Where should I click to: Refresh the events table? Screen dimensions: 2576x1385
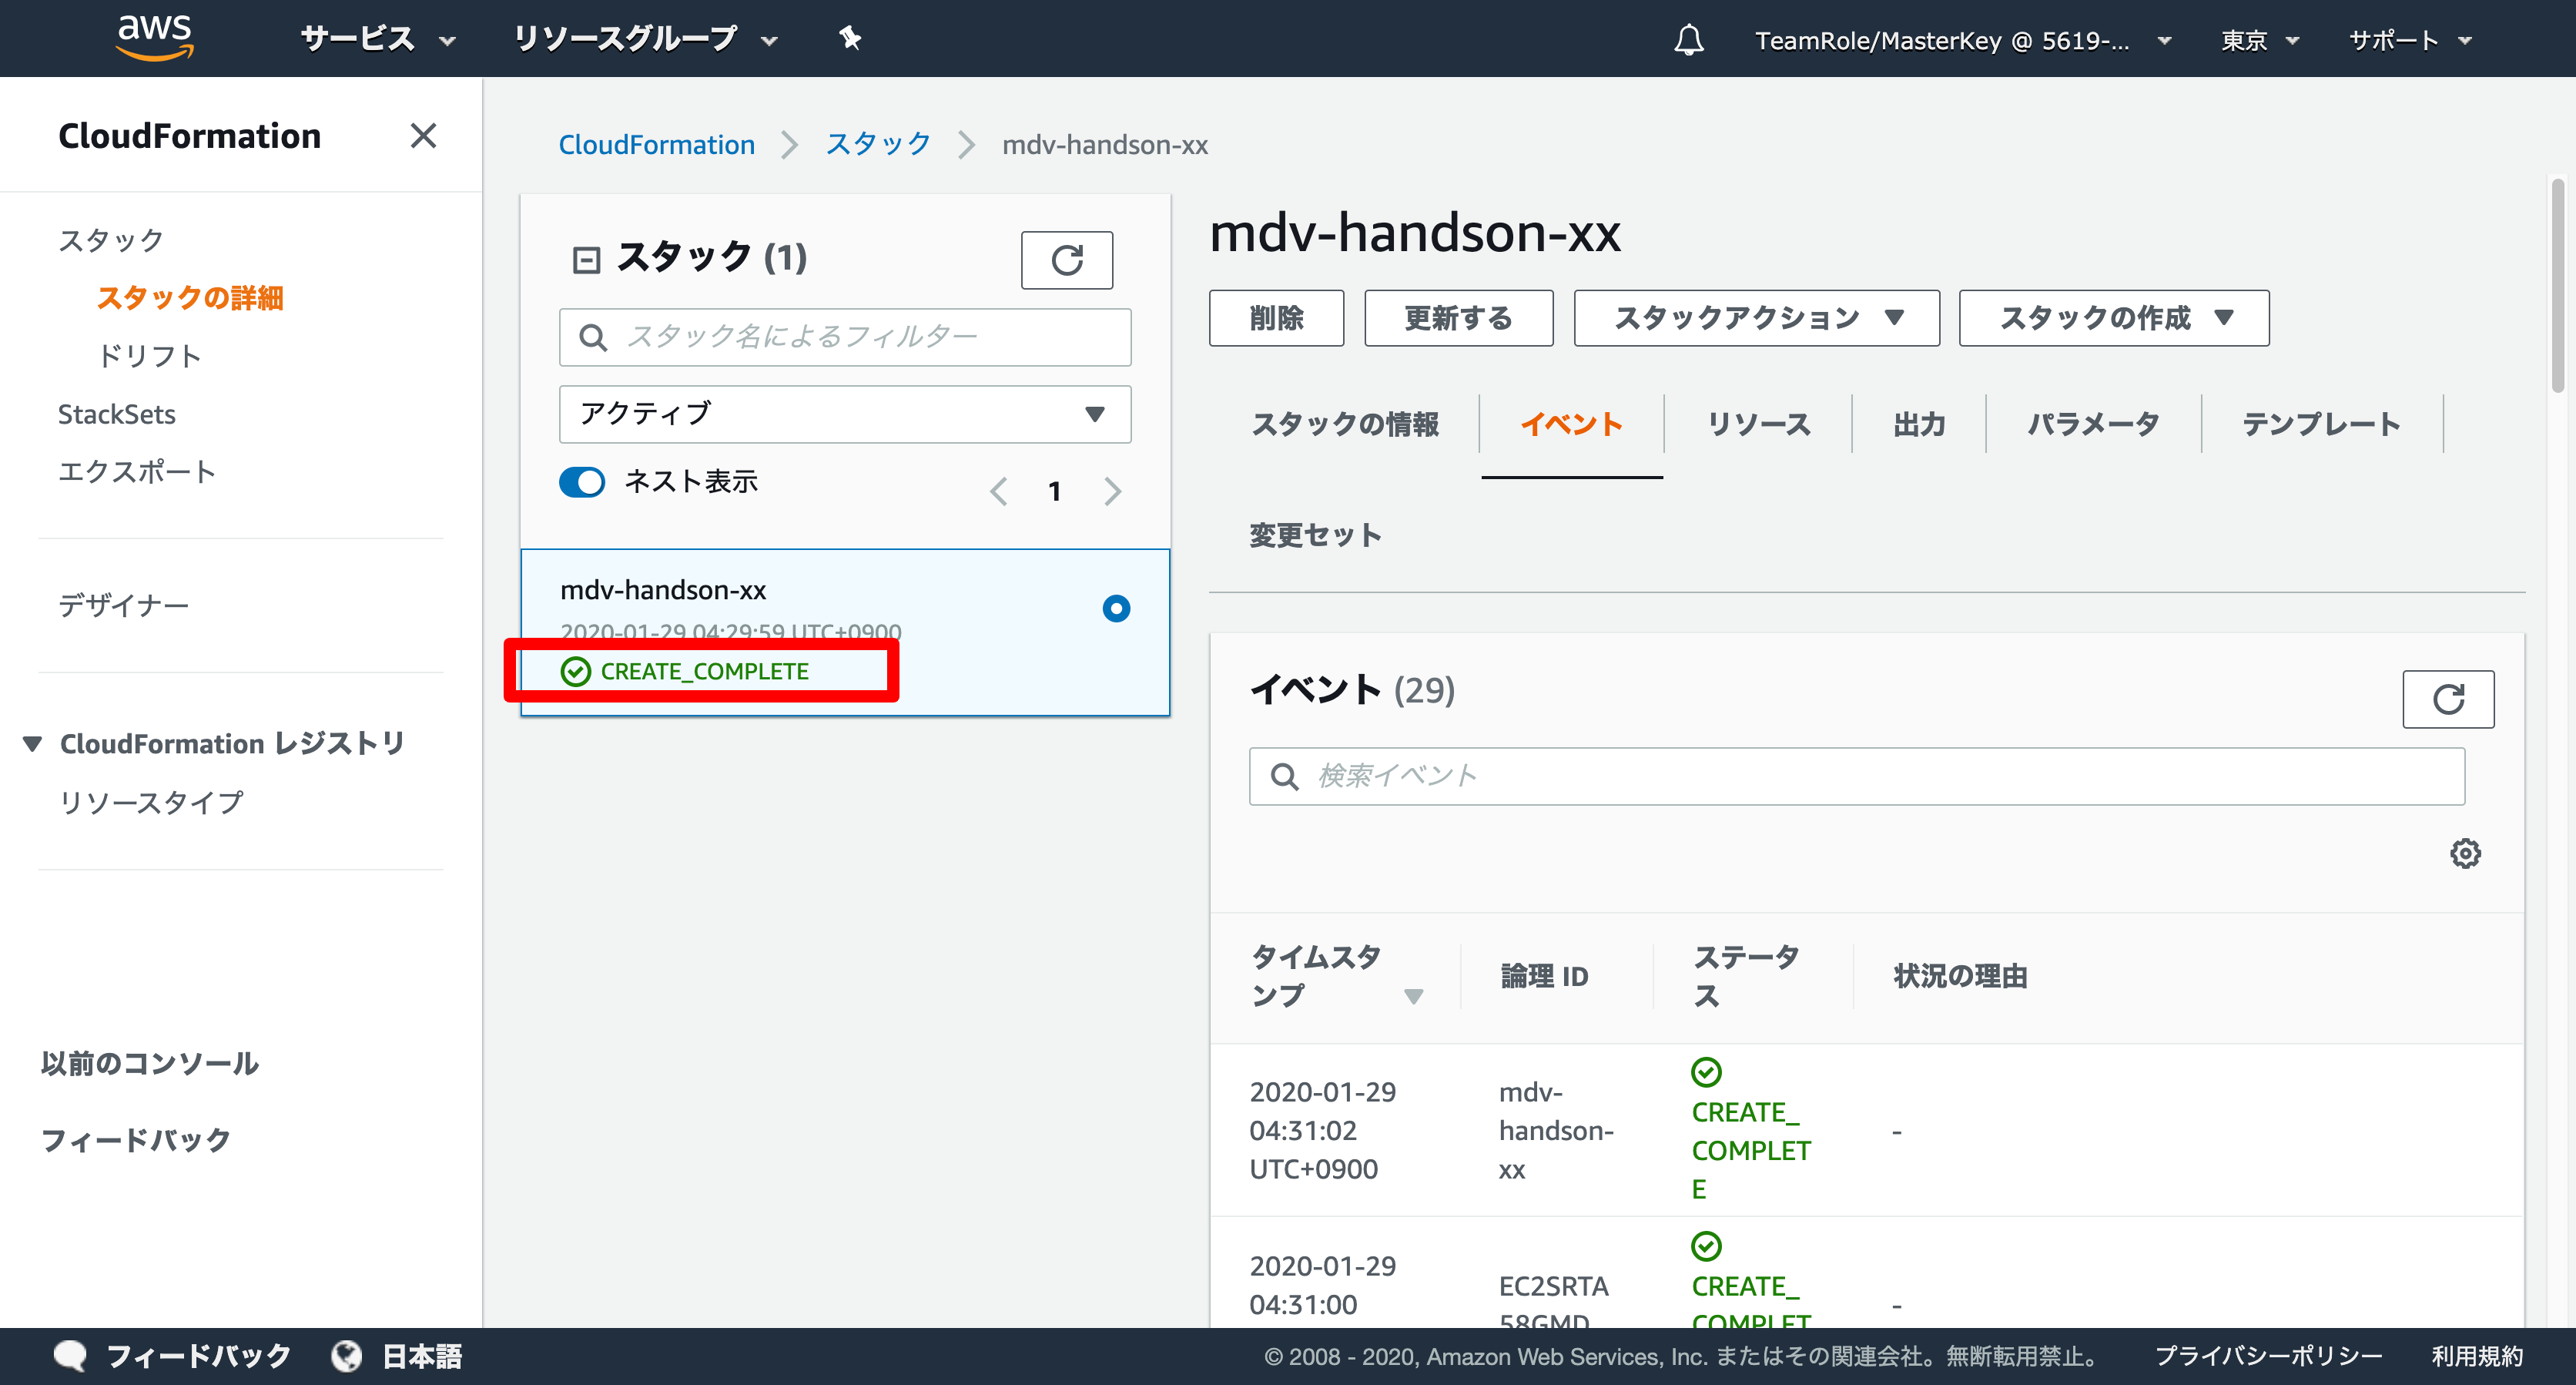(2448, 699)
